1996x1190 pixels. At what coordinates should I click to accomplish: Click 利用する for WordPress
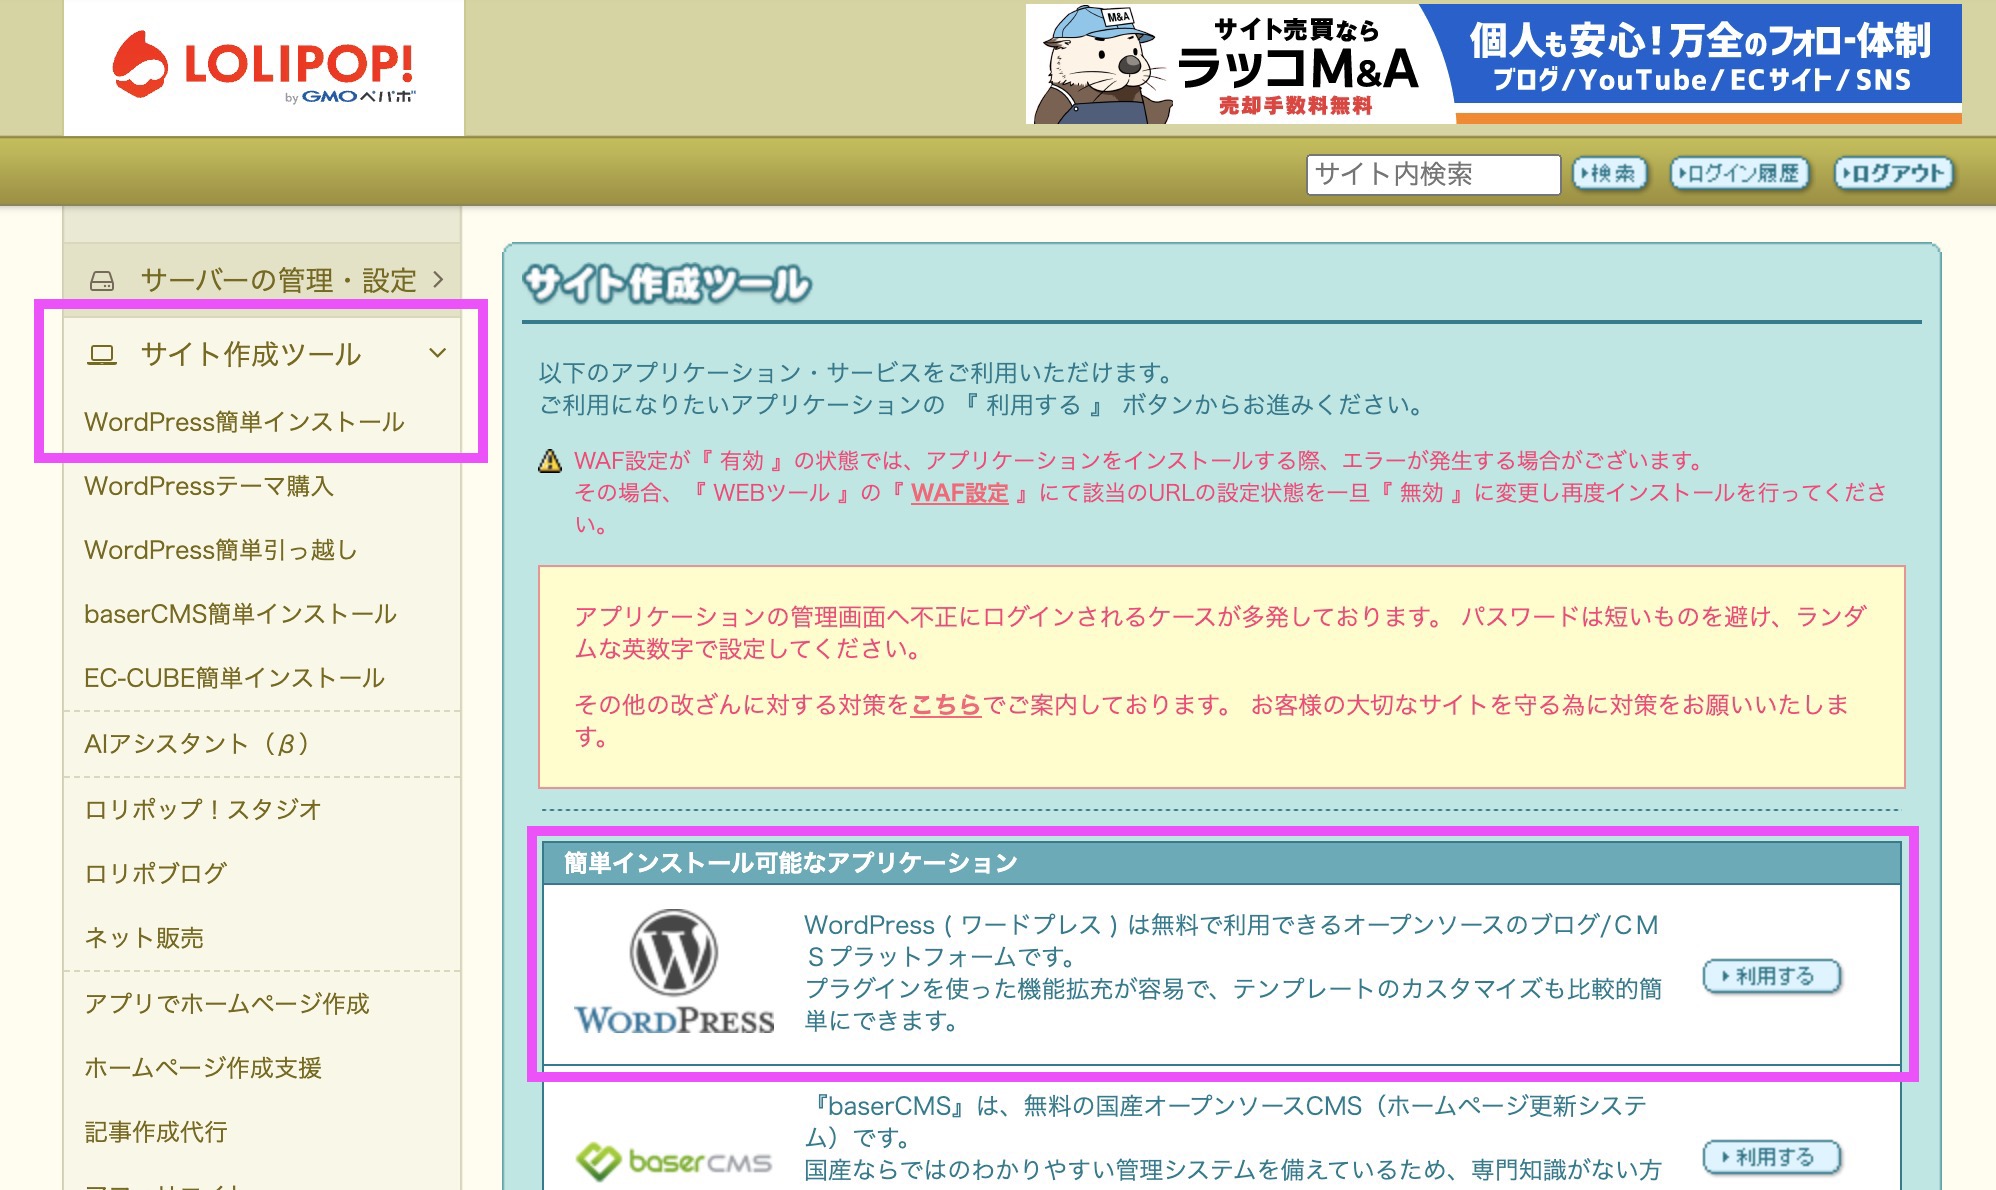[1772, 976]
